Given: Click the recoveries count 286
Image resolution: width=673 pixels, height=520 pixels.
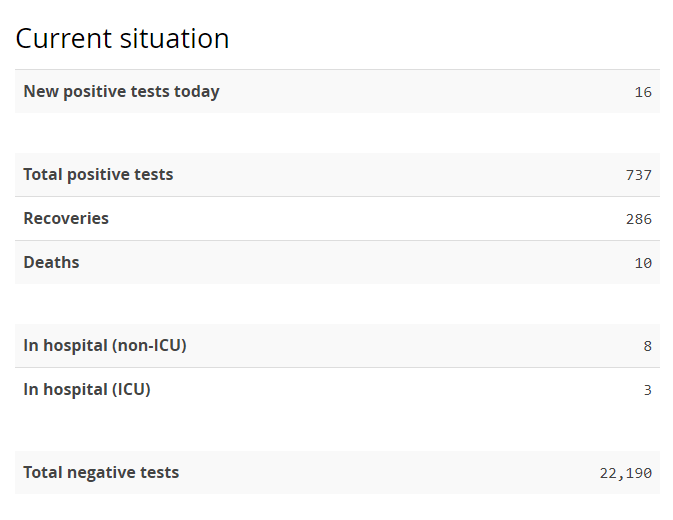Looking at the screenshot, I should coord(639,219).
